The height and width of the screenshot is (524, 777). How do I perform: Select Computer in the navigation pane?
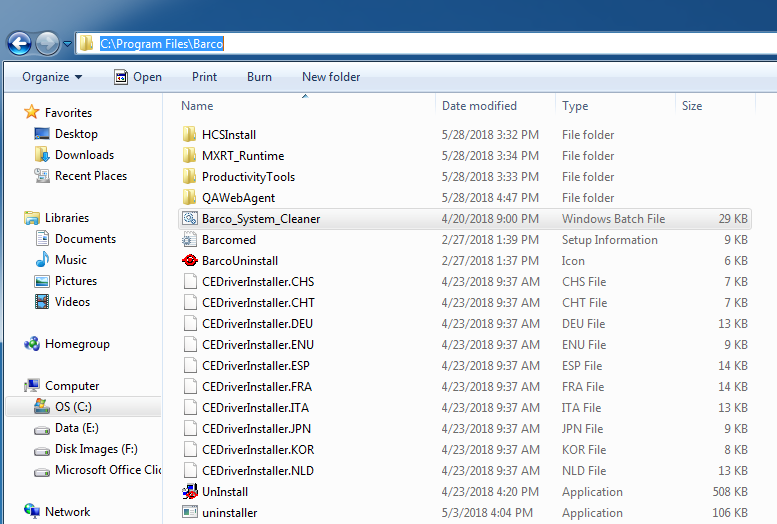pos(72,386)
